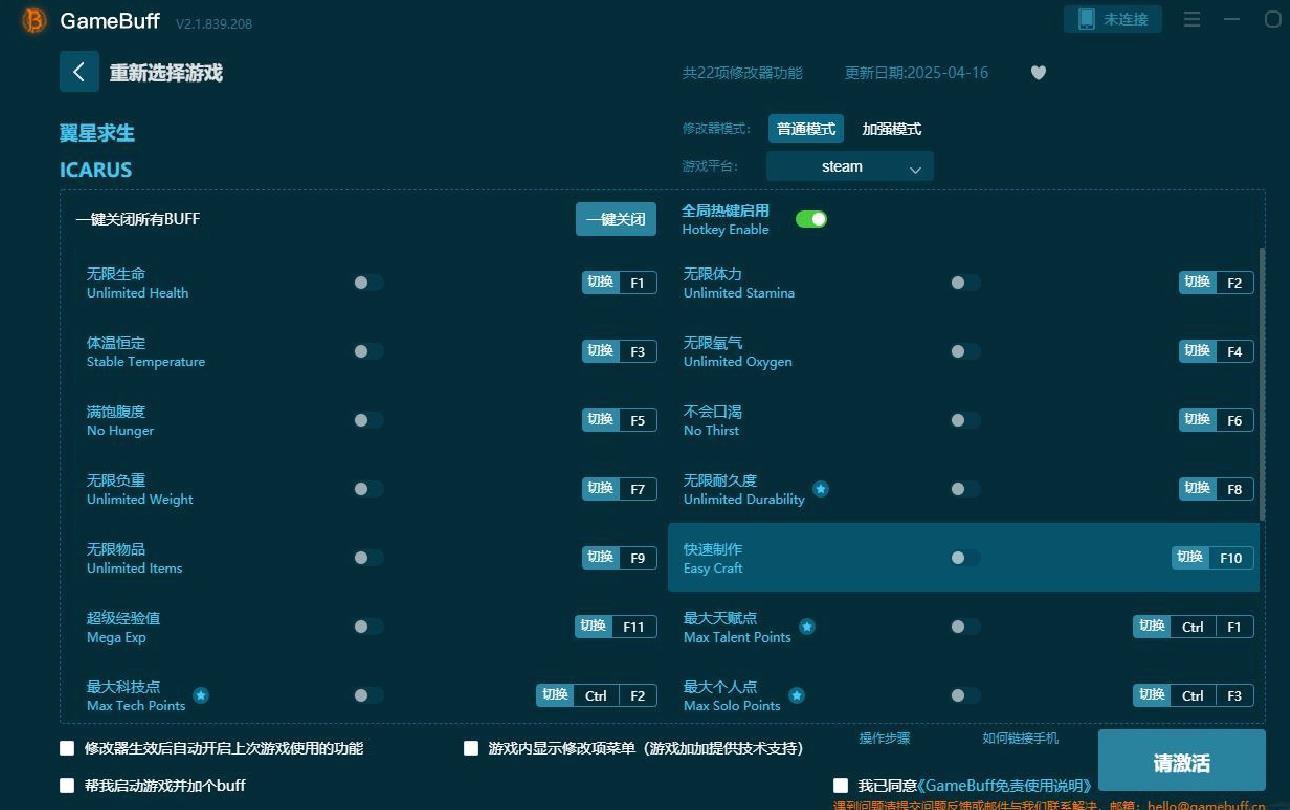The height and width of the screenshot is (810, 1290).
Task: Check show in-game cheat menu checkbox
Action: (x=471, y=748)
